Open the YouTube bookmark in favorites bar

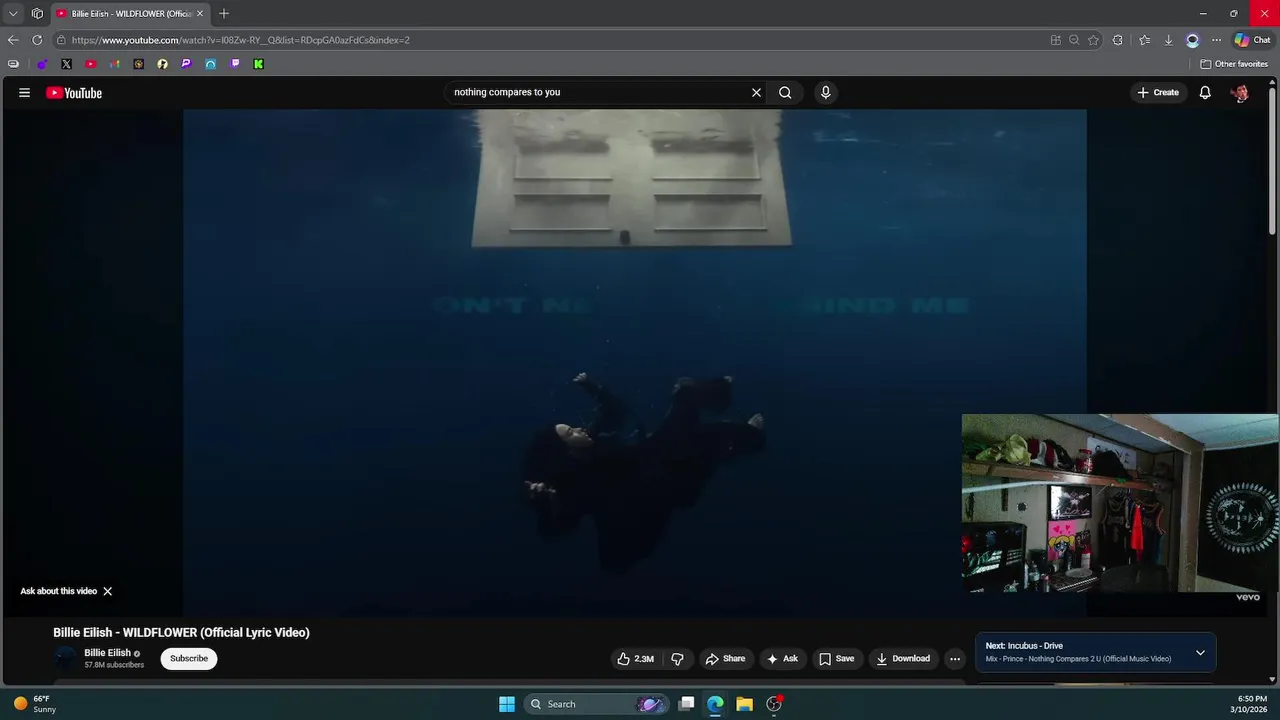coord(90,64)
